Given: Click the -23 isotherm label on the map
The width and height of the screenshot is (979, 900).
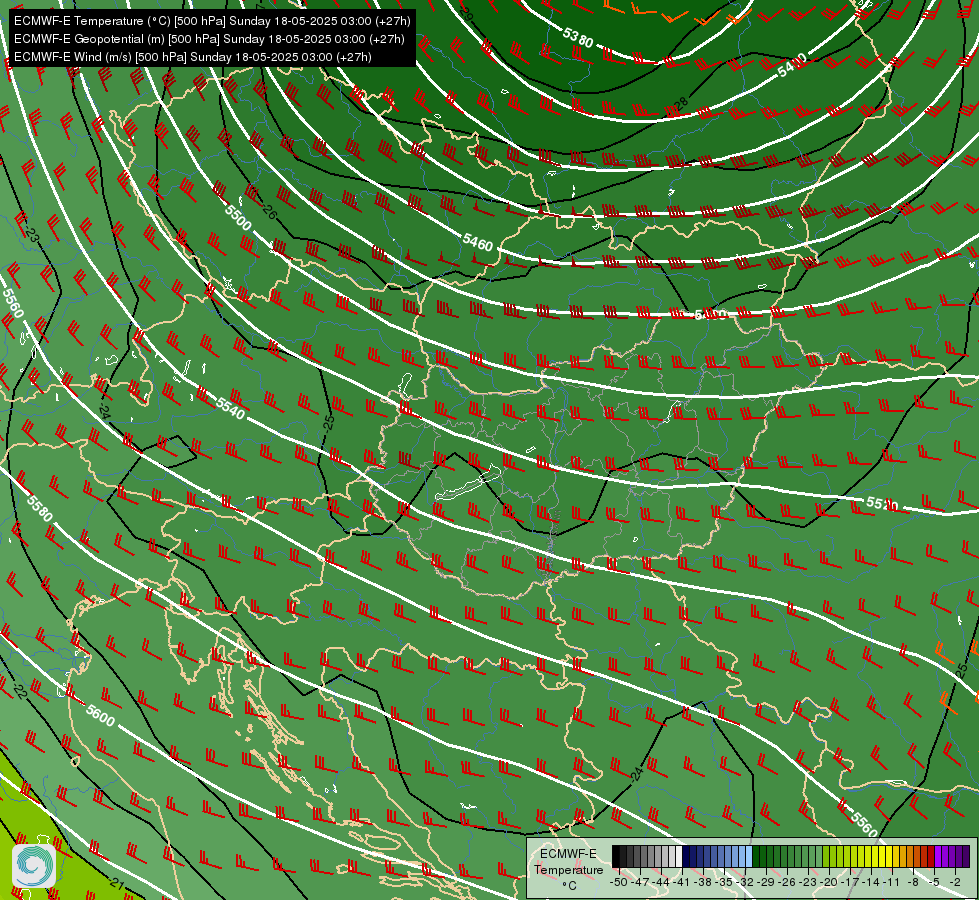Looking at the screenshot, I should pos(32,234).
